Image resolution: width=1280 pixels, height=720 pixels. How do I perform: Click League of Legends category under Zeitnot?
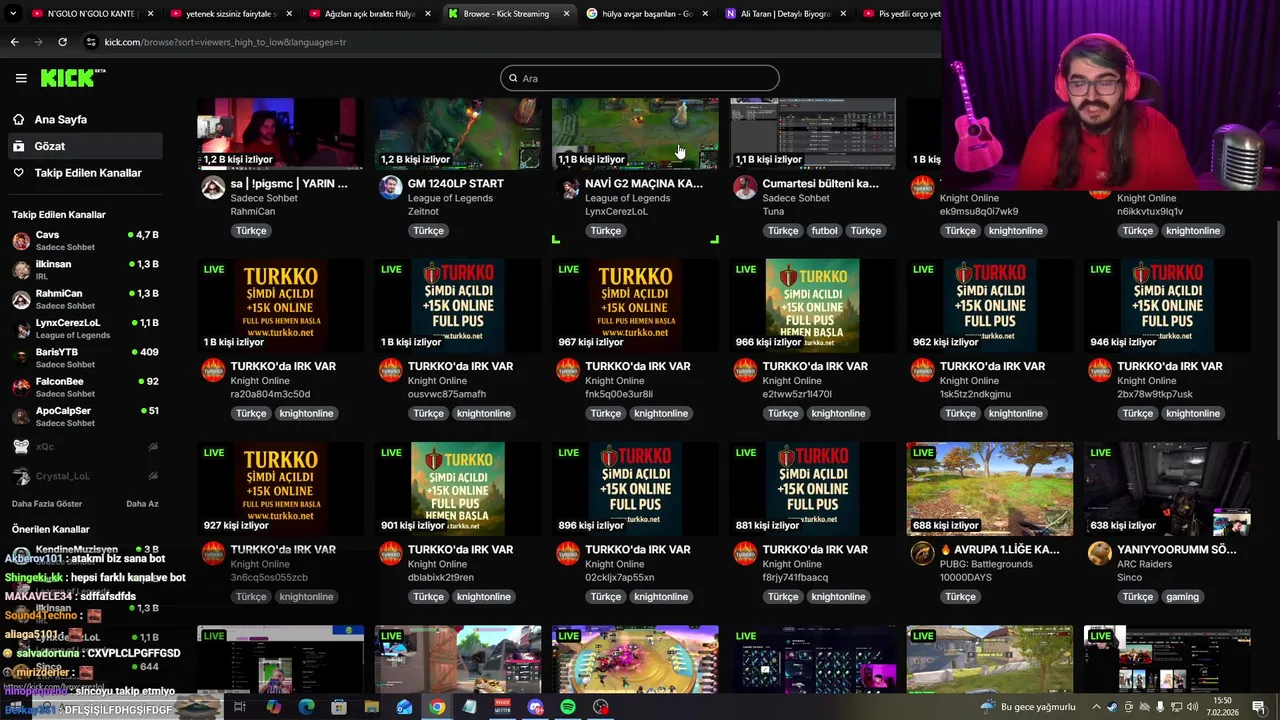(x=450, y=198)
